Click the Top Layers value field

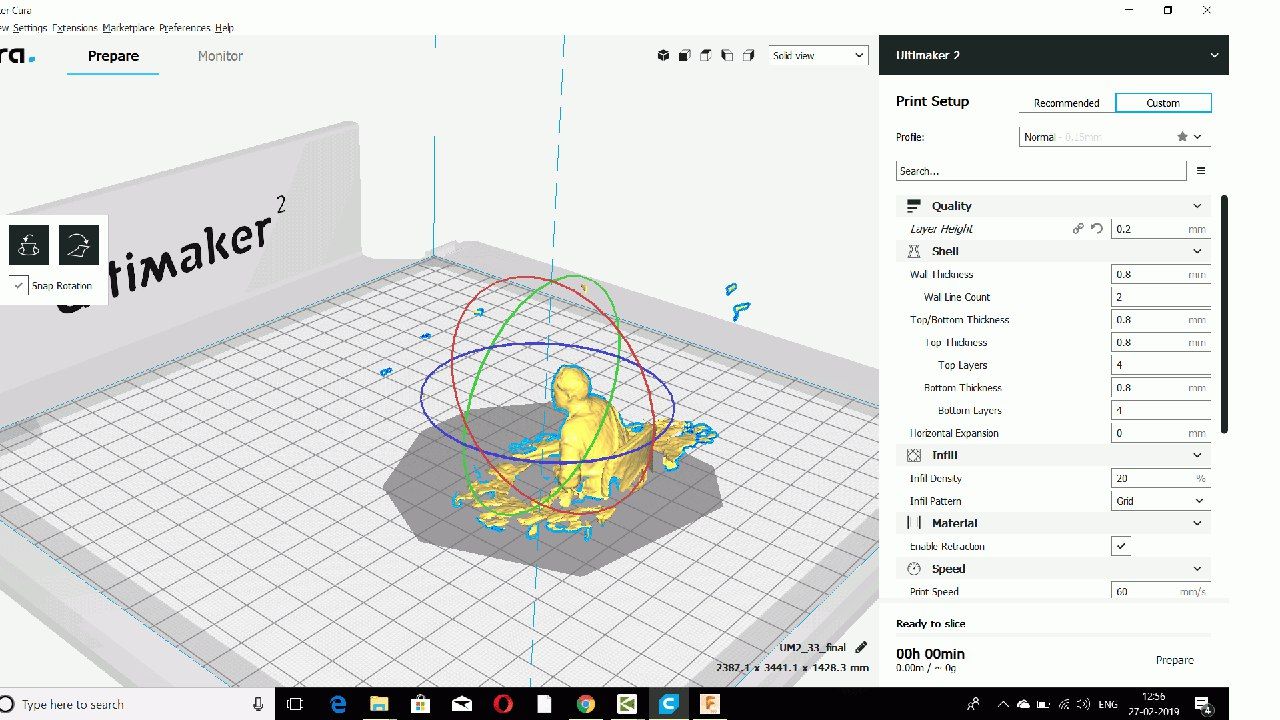click(1161, 365)
